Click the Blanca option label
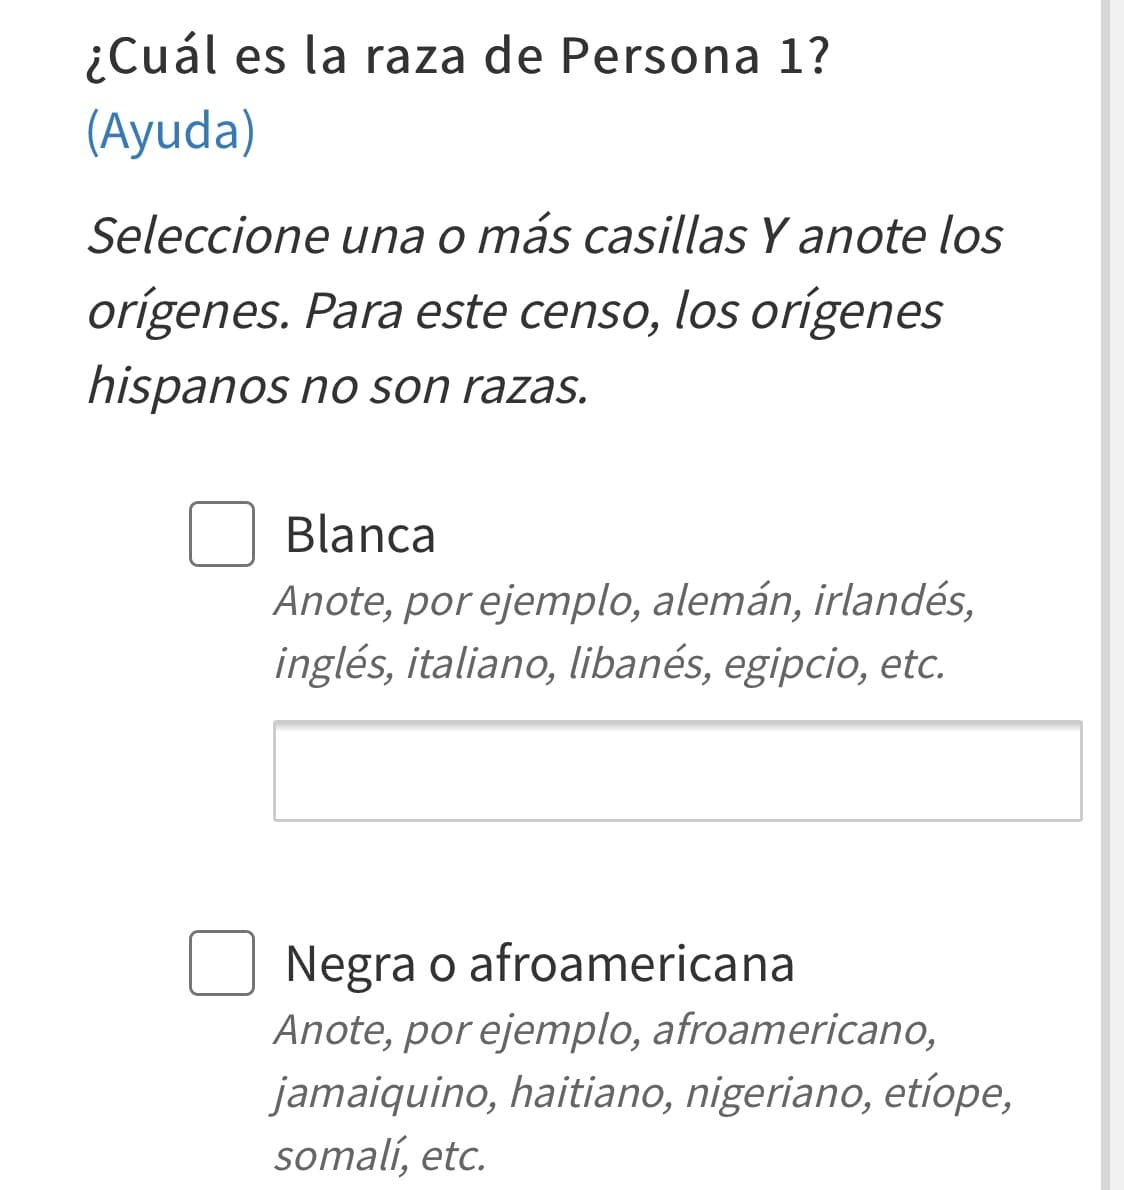This screenshot has height=1190, width=1124. coord(362,535)
